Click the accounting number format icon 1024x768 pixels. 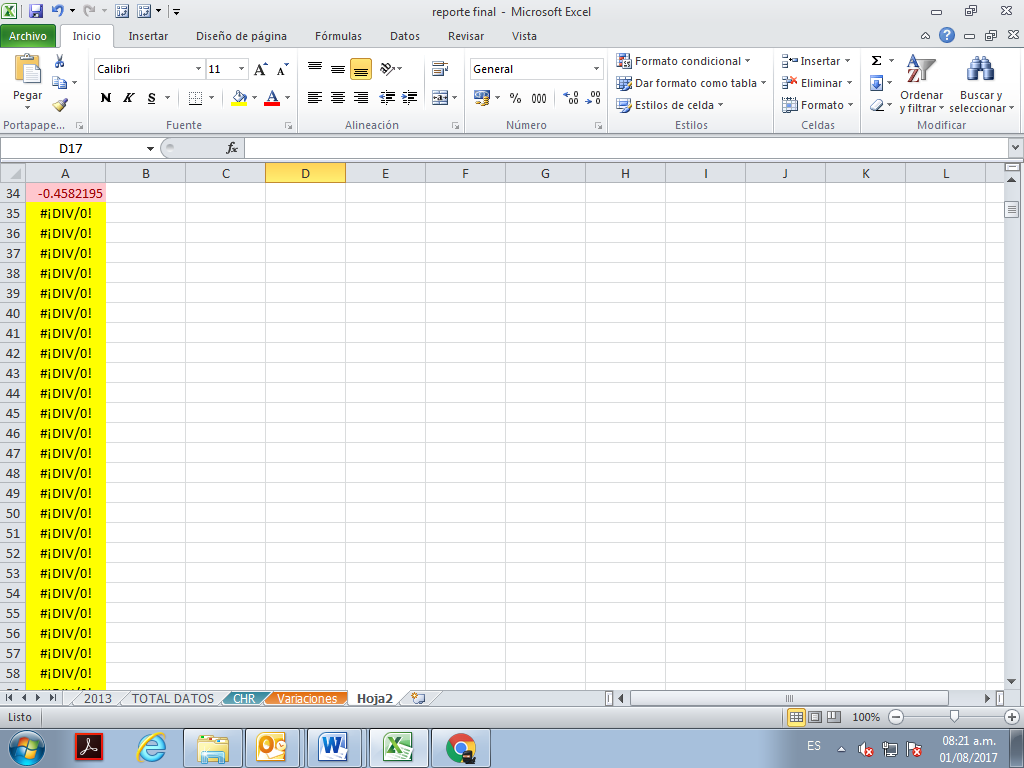(x=482, y=98)
